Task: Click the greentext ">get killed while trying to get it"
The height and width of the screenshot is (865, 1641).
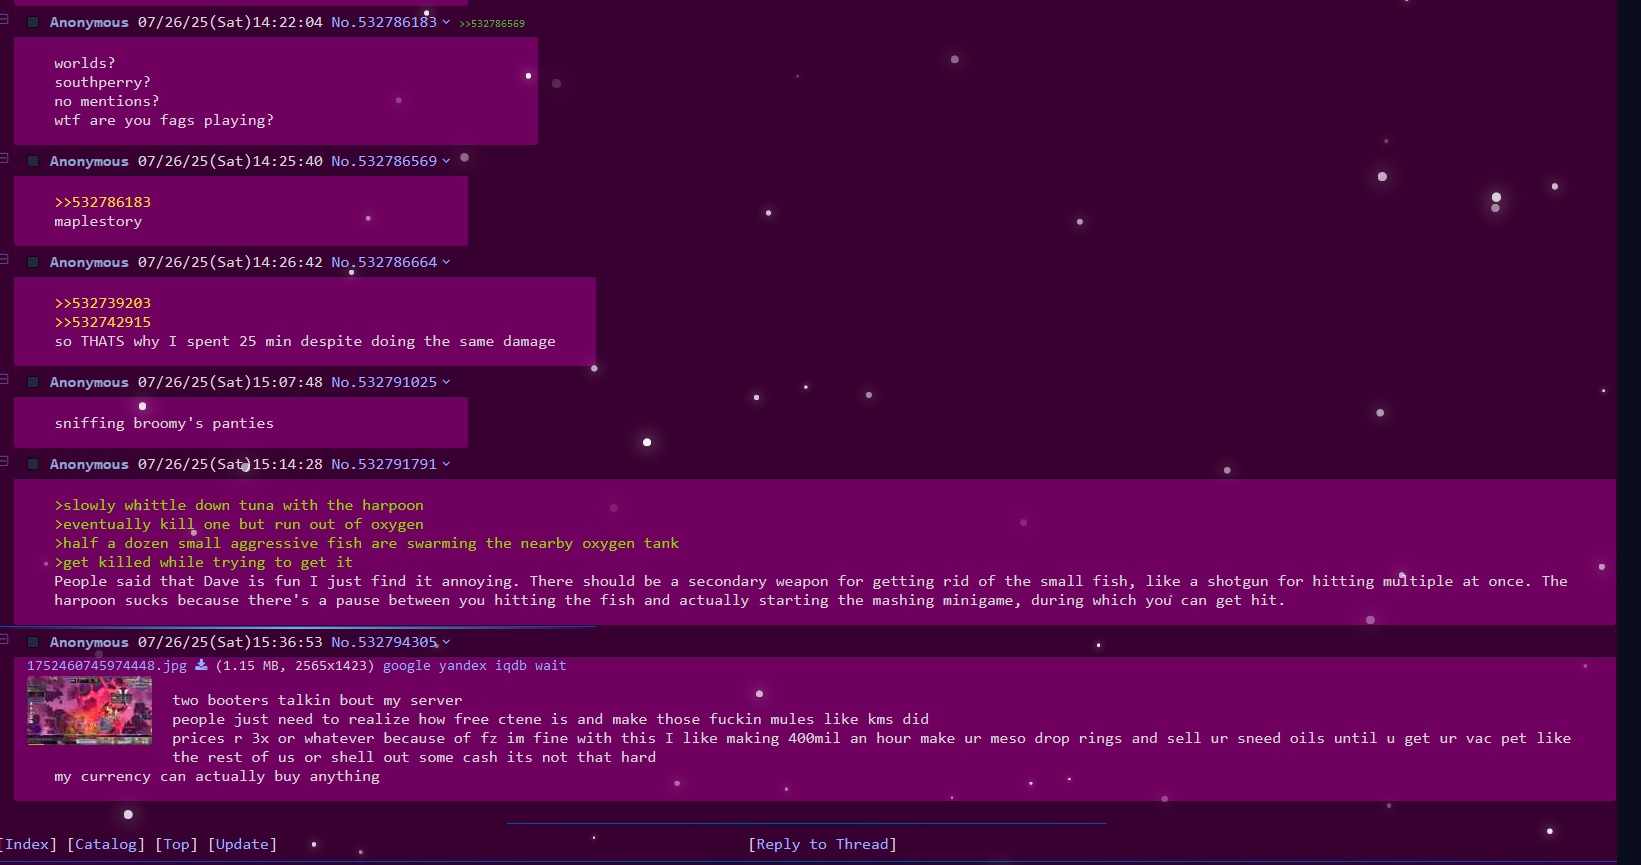Action: point(204,562)
